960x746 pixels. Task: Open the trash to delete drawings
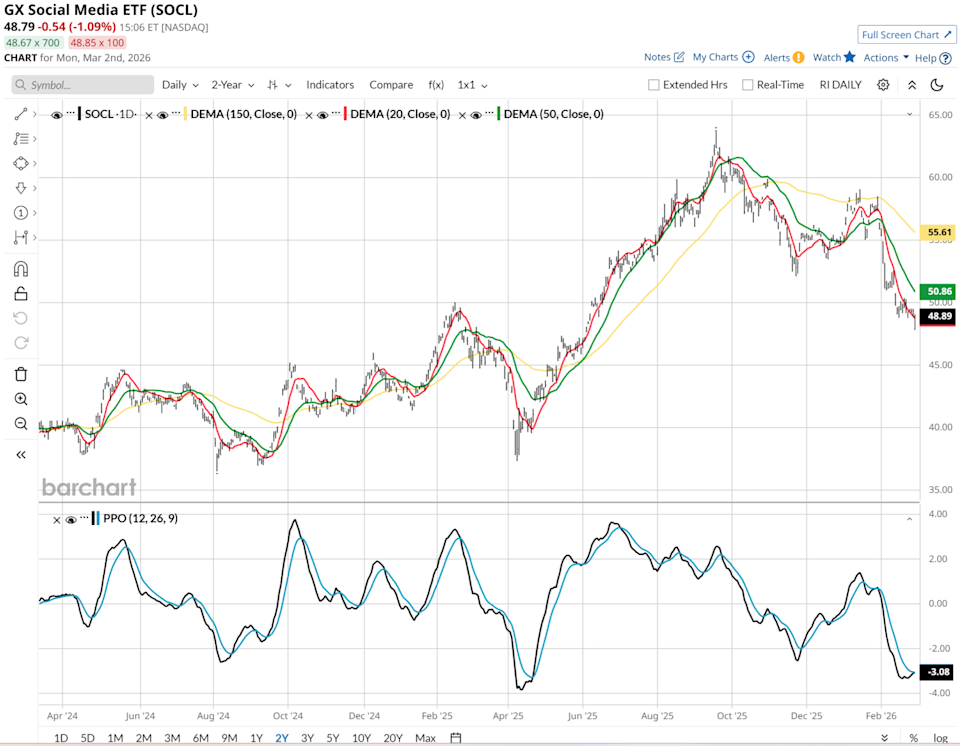(20, 373)
